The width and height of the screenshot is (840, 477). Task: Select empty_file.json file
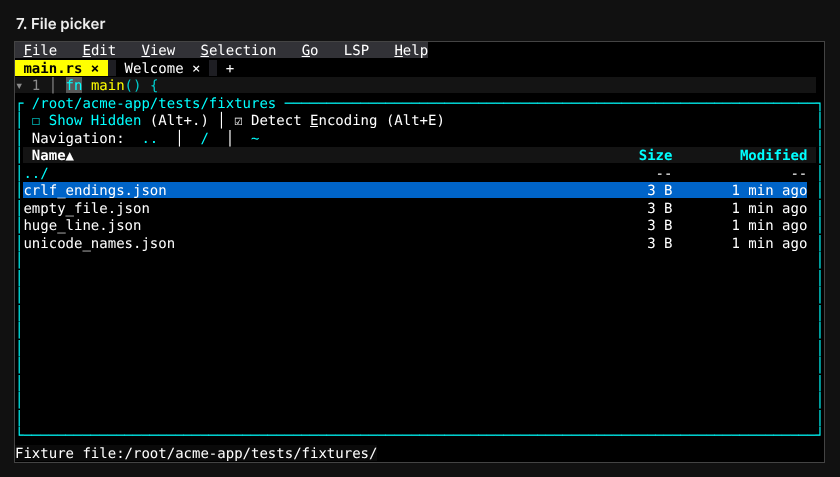(x=415, y=208)
